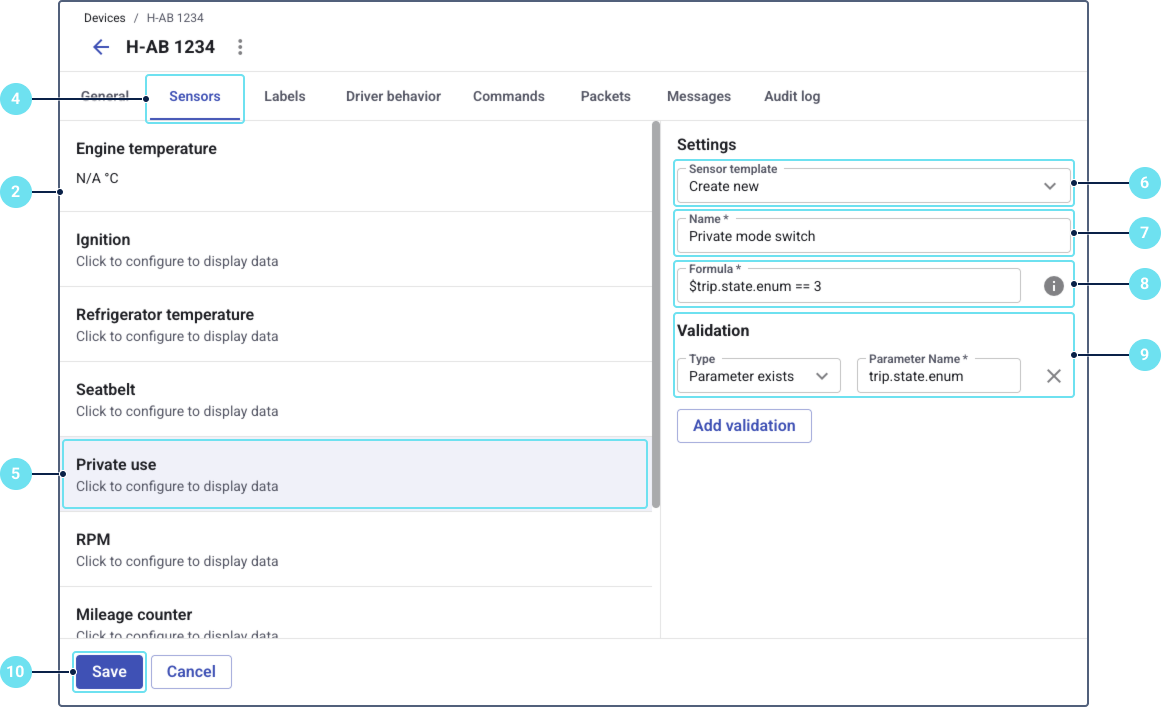Save the sensor configuration

pyautogui.click(x=108, y=671)
